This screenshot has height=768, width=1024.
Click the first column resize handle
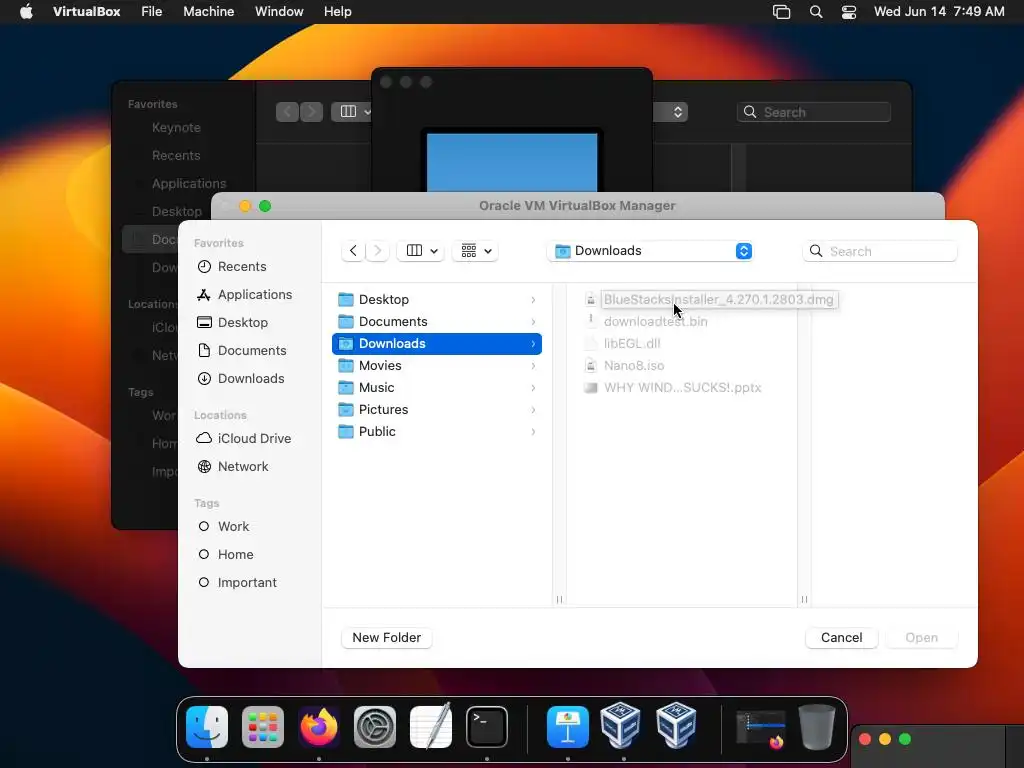559,600
